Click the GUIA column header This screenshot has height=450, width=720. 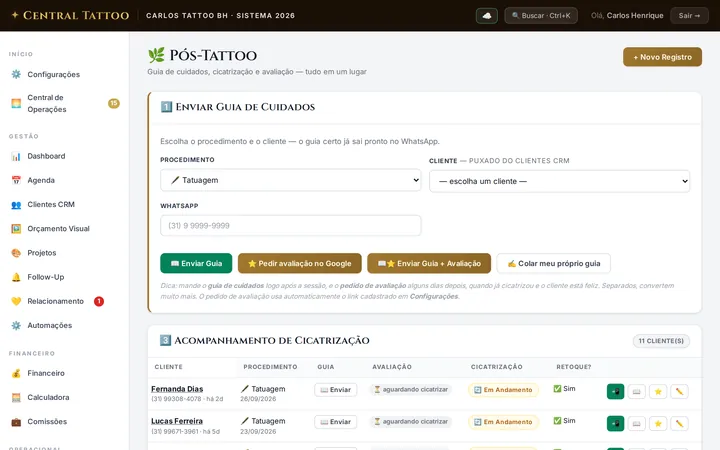click(326, 367)
